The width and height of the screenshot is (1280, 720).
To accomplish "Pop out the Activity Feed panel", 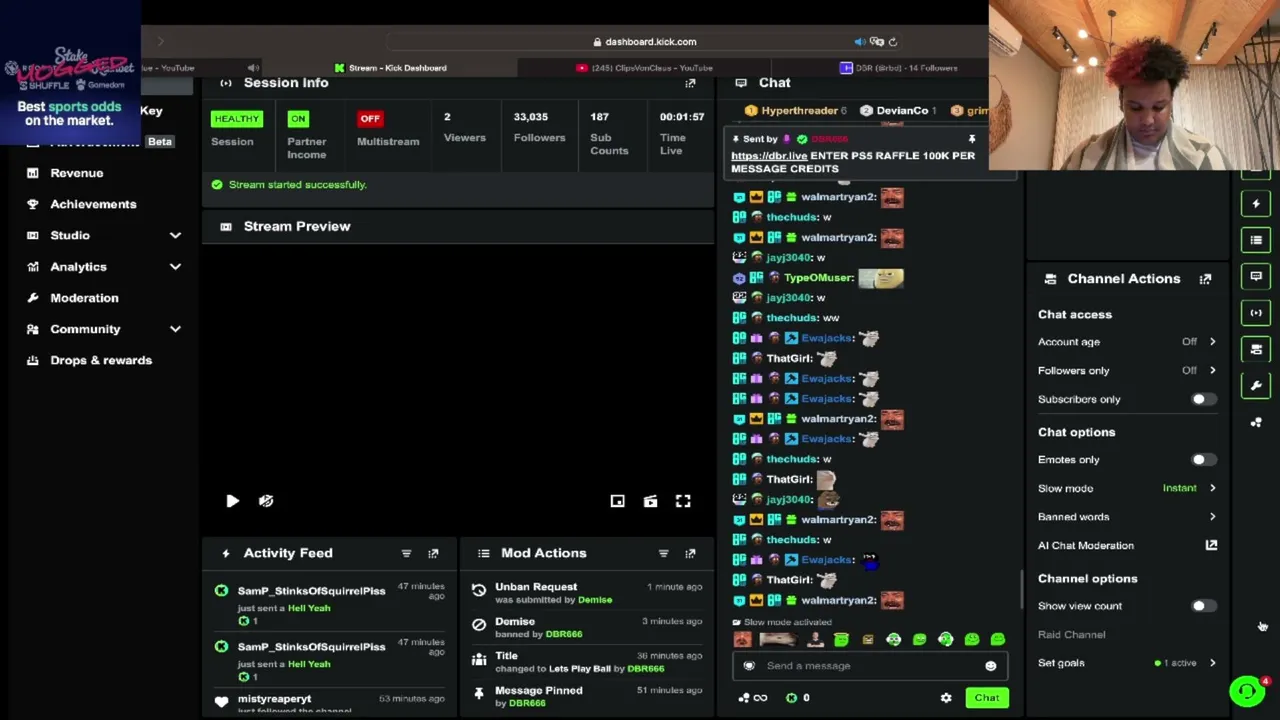I will [433, 553].
